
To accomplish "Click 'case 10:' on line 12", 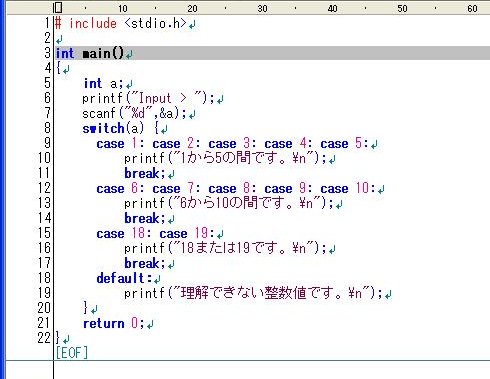I will pyautogui.click(x=348, y=188).
